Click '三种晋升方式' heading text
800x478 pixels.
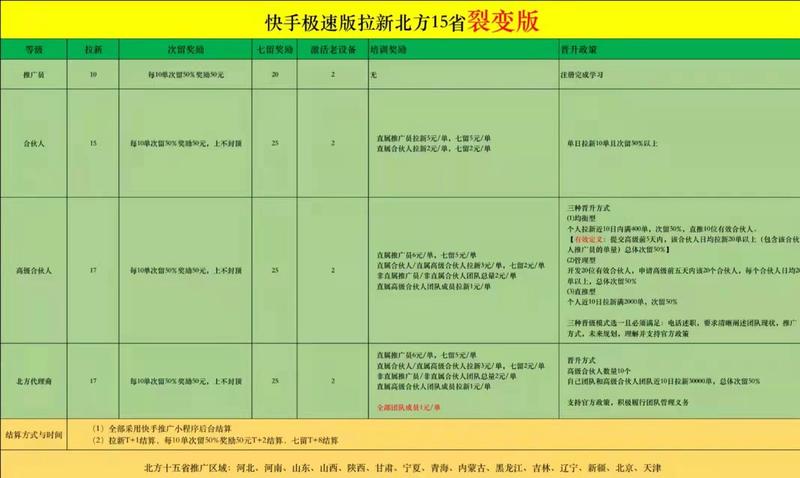(589, 208)
